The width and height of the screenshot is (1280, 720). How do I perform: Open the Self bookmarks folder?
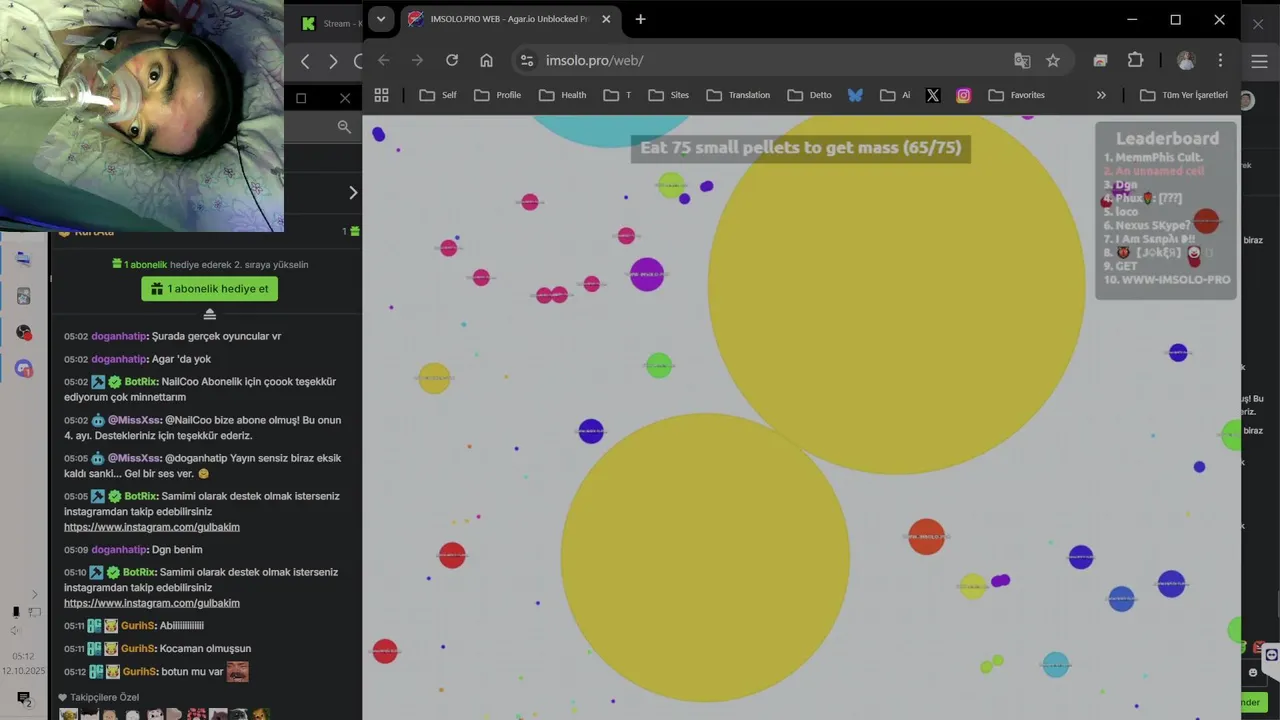coord(438,95)
